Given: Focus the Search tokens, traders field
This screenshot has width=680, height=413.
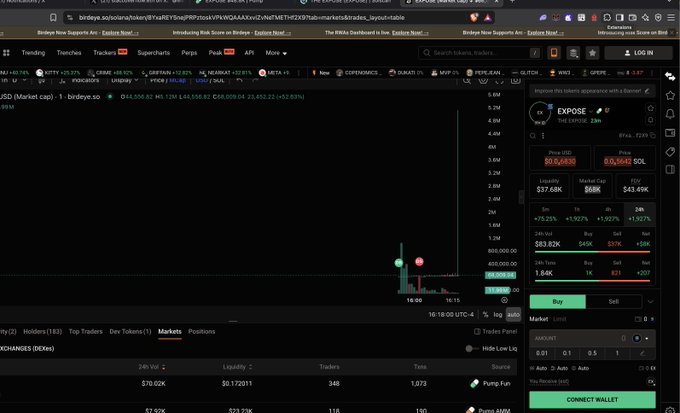Looking at the screenshot, I should (x=480, y=52).
